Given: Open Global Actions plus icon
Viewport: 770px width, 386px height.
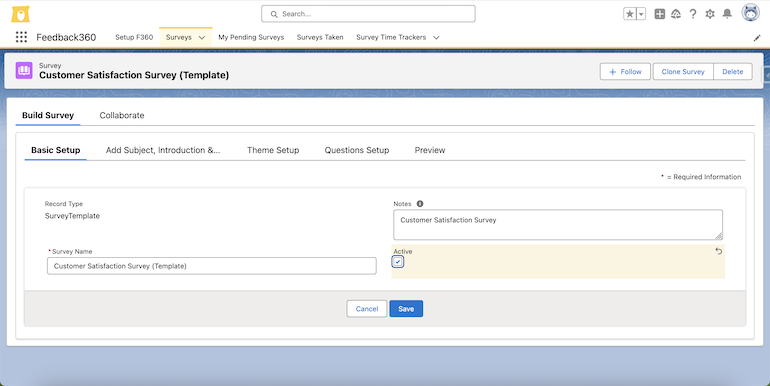Looking at the screenshot, I should [660, 14].
